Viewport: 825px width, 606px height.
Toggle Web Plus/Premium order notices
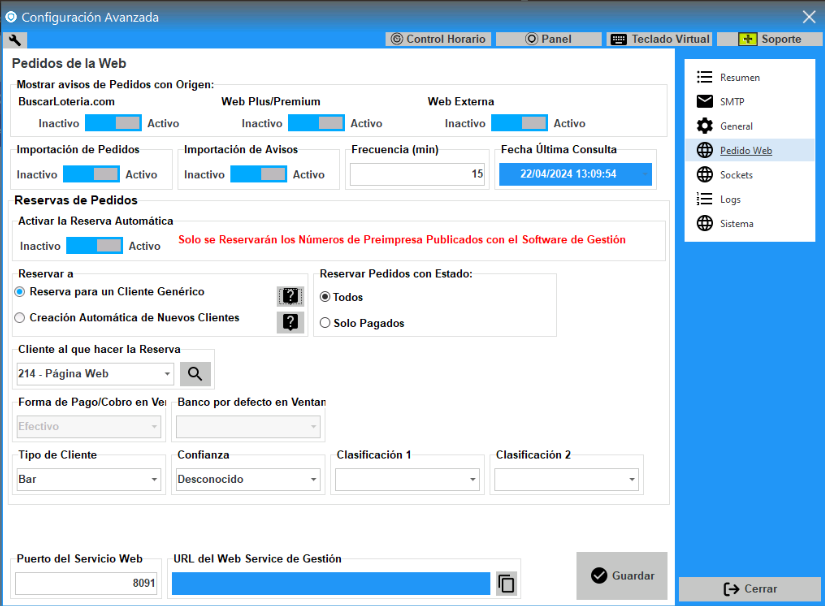316,123
